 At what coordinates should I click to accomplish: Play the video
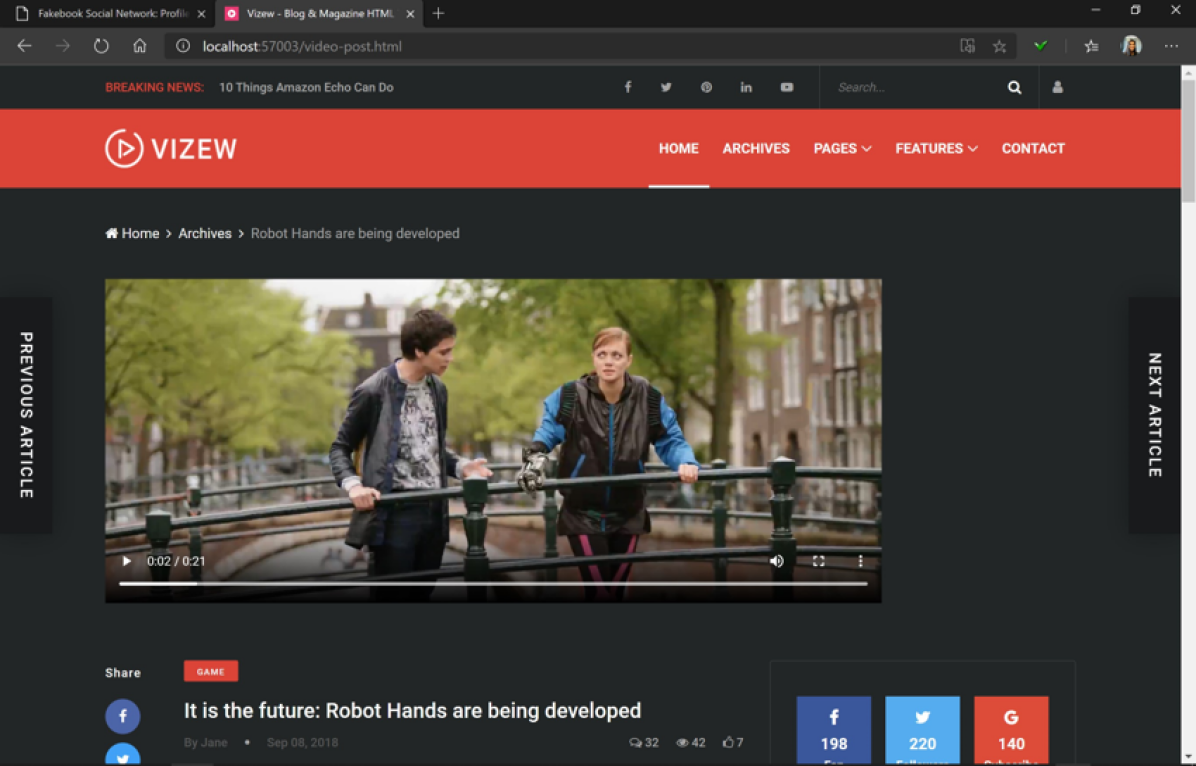126,561
